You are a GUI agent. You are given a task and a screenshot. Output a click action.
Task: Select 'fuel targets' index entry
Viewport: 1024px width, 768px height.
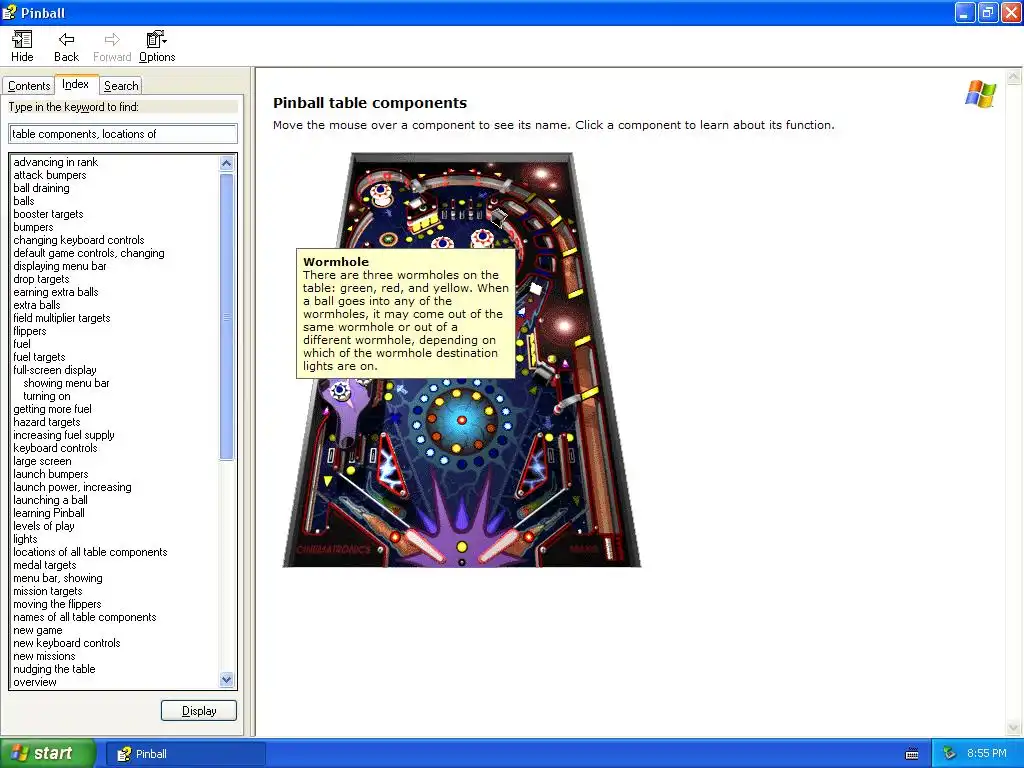[x=39, y=357]
